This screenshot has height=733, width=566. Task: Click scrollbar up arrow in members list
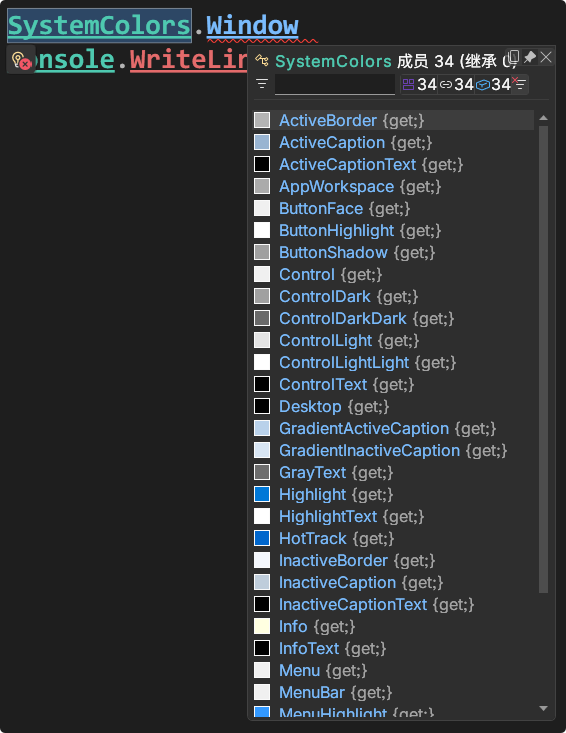point(543,118)
